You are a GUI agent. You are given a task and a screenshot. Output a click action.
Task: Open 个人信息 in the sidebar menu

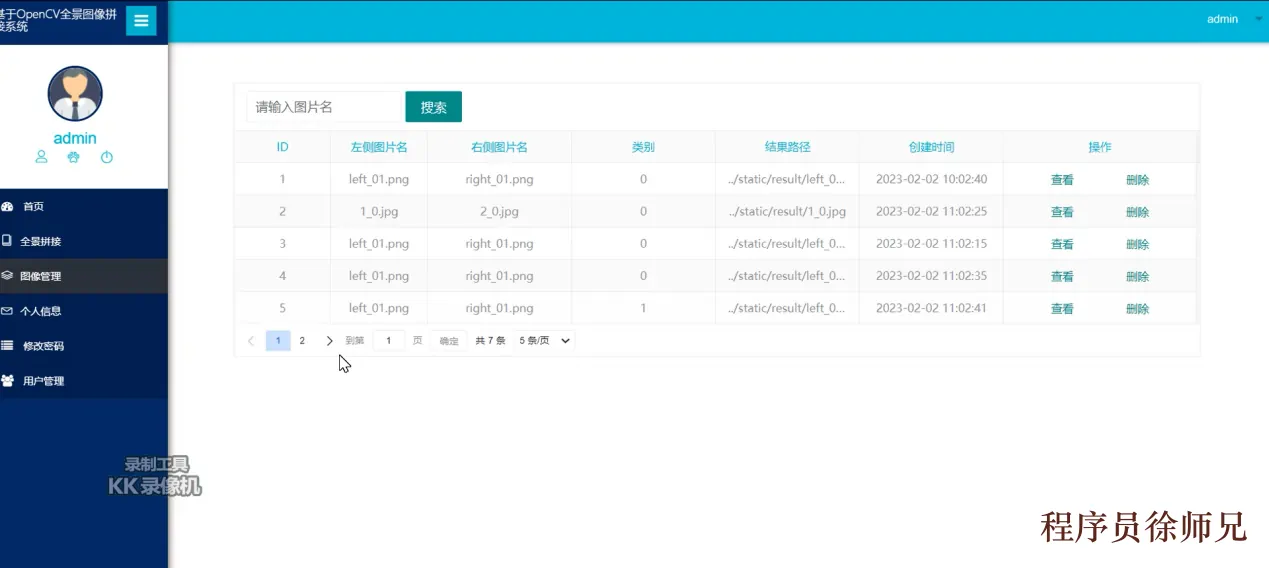[x=84, y=311]
